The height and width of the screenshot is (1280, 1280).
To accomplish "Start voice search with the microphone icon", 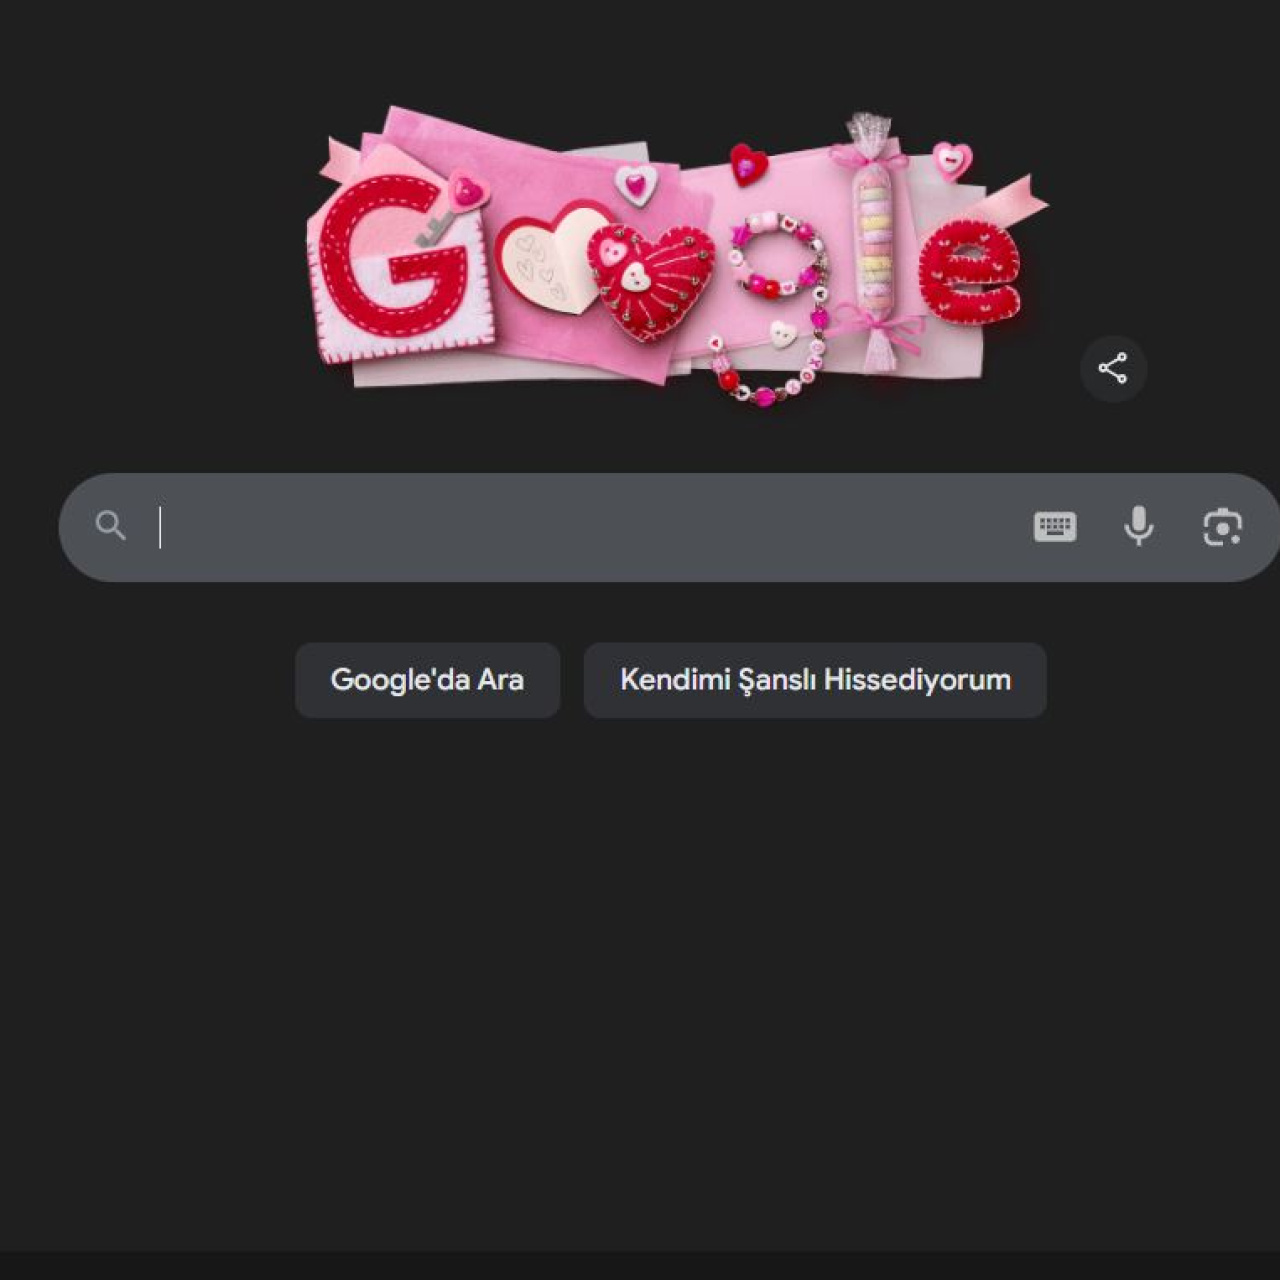I will [x=1138, y=526].
